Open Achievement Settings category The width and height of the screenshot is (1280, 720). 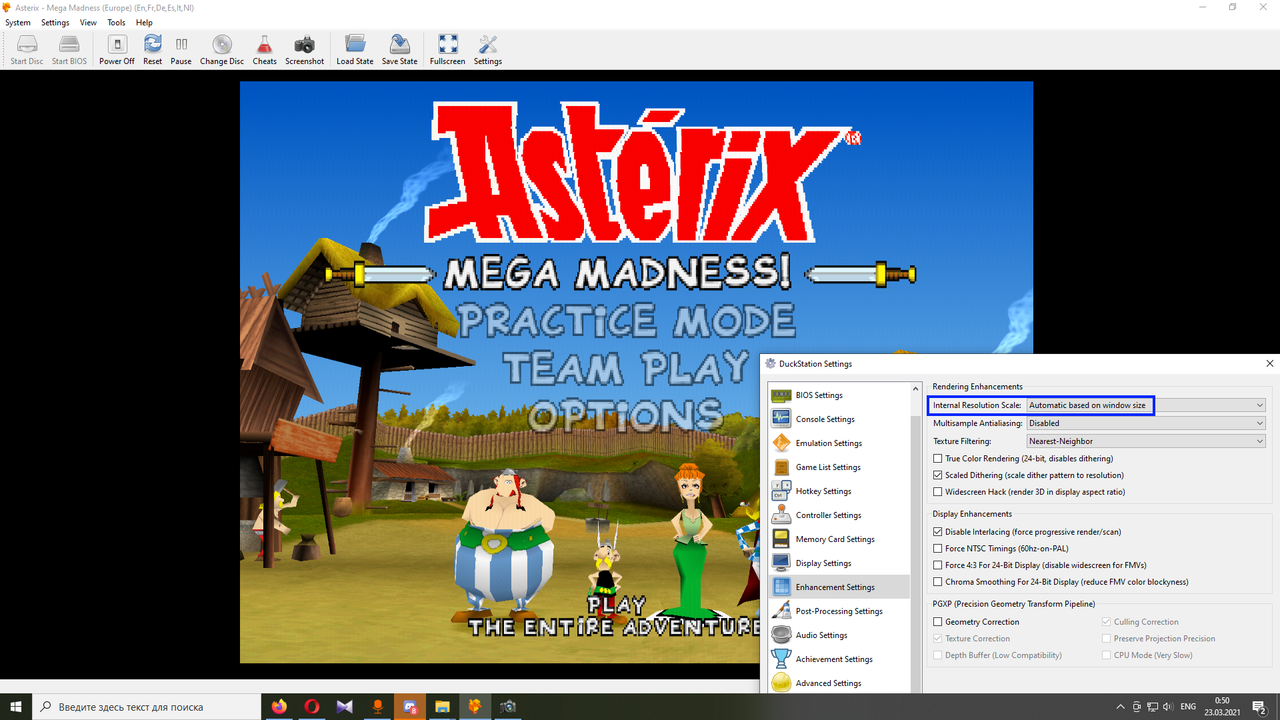tap(839, 659)
